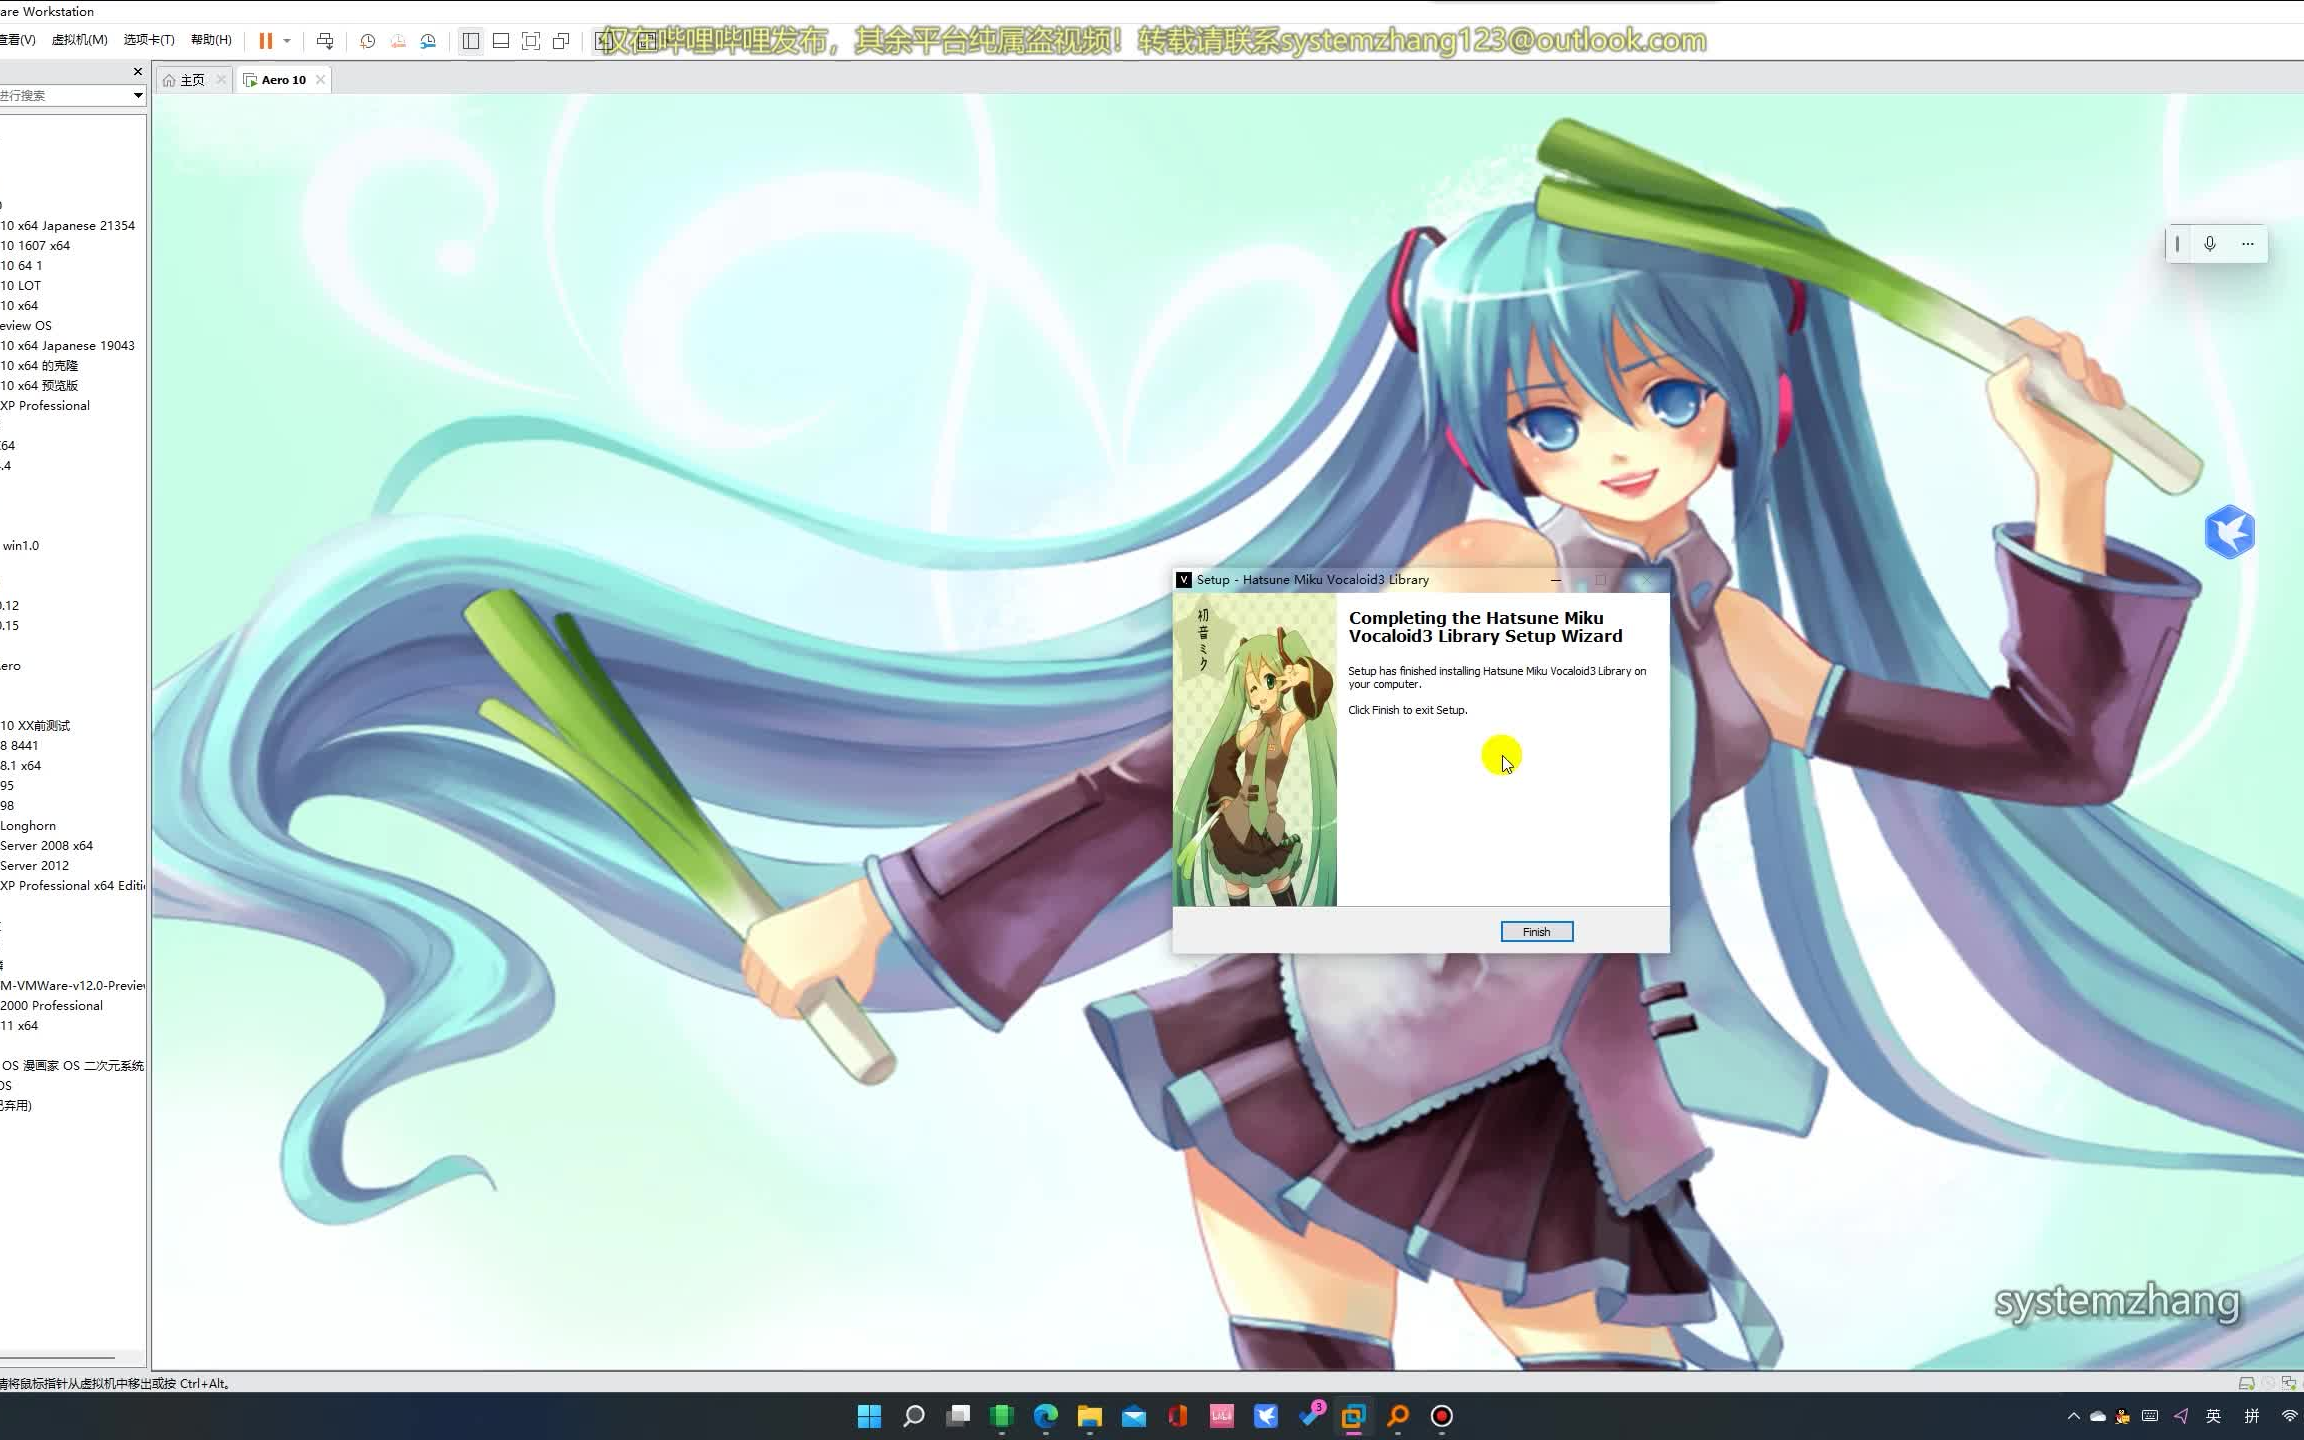Open the 选项卡(T) menu
Image resolution: width=2304 pixels, height=1440 pixels.
(x=149, y=40)
